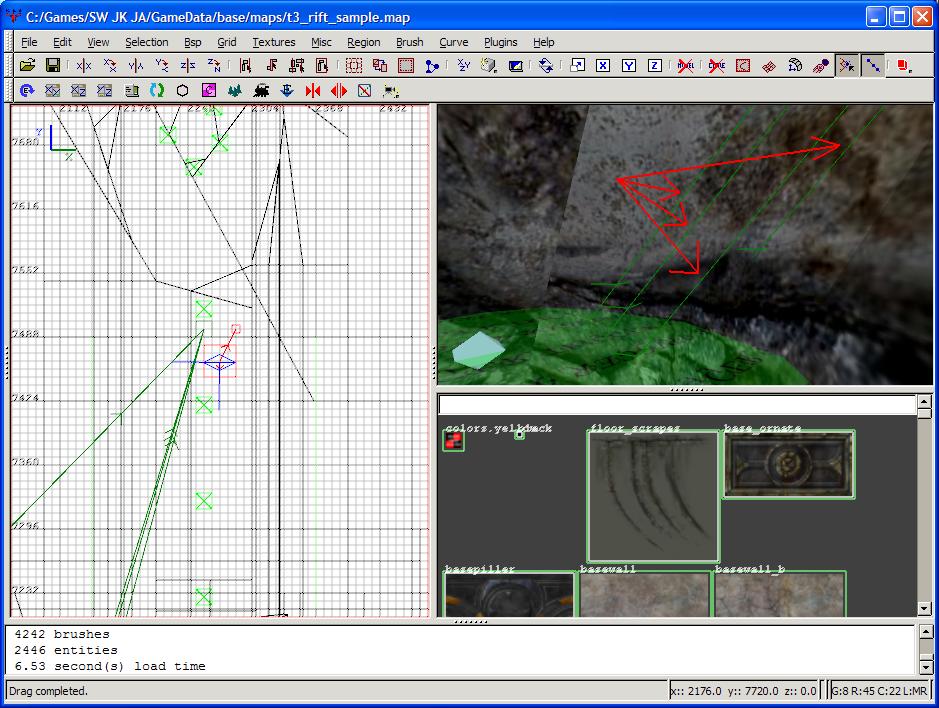Activate the Clipper tool
The width and height of the screenshot is (939, 708).
coord(432,65)
